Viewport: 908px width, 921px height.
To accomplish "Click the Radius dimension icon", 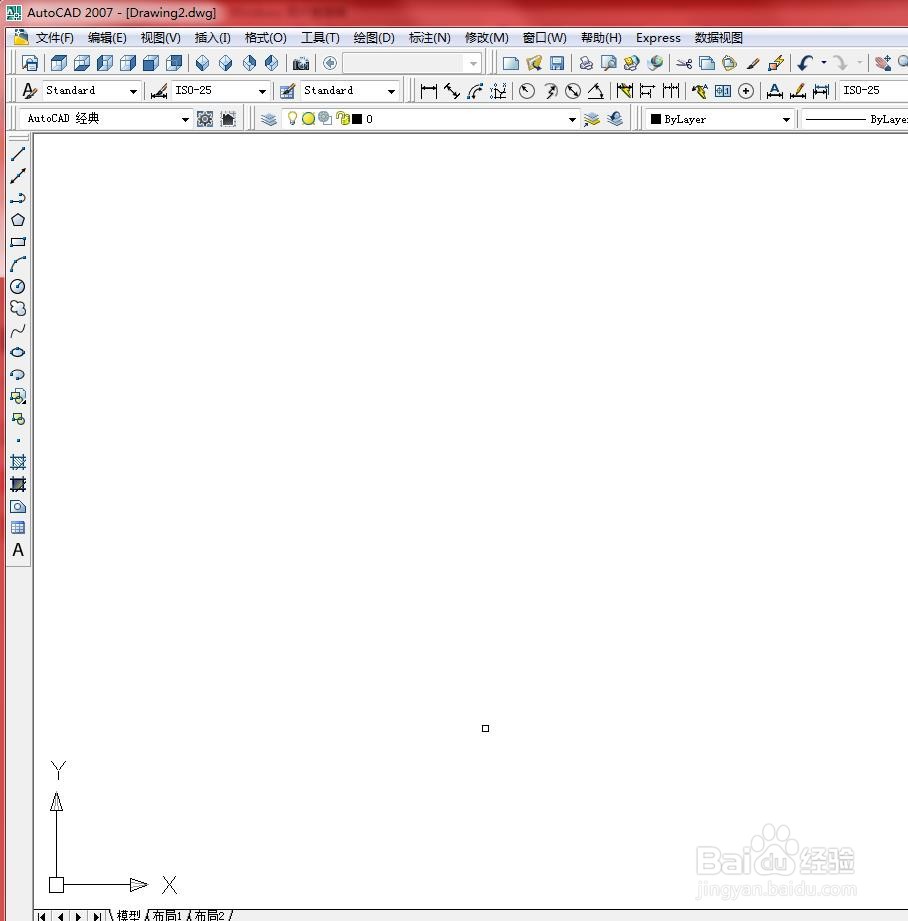I will (x=527, y=91).
